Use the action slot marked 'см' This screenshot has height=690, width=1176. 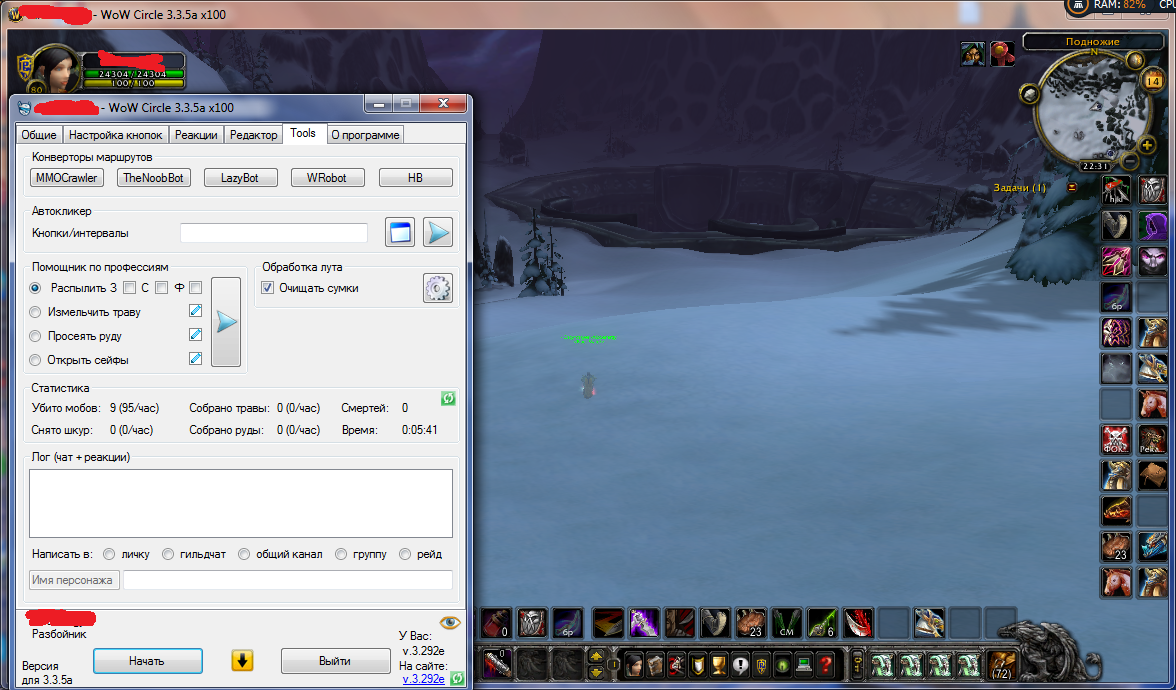coord(787,622)
